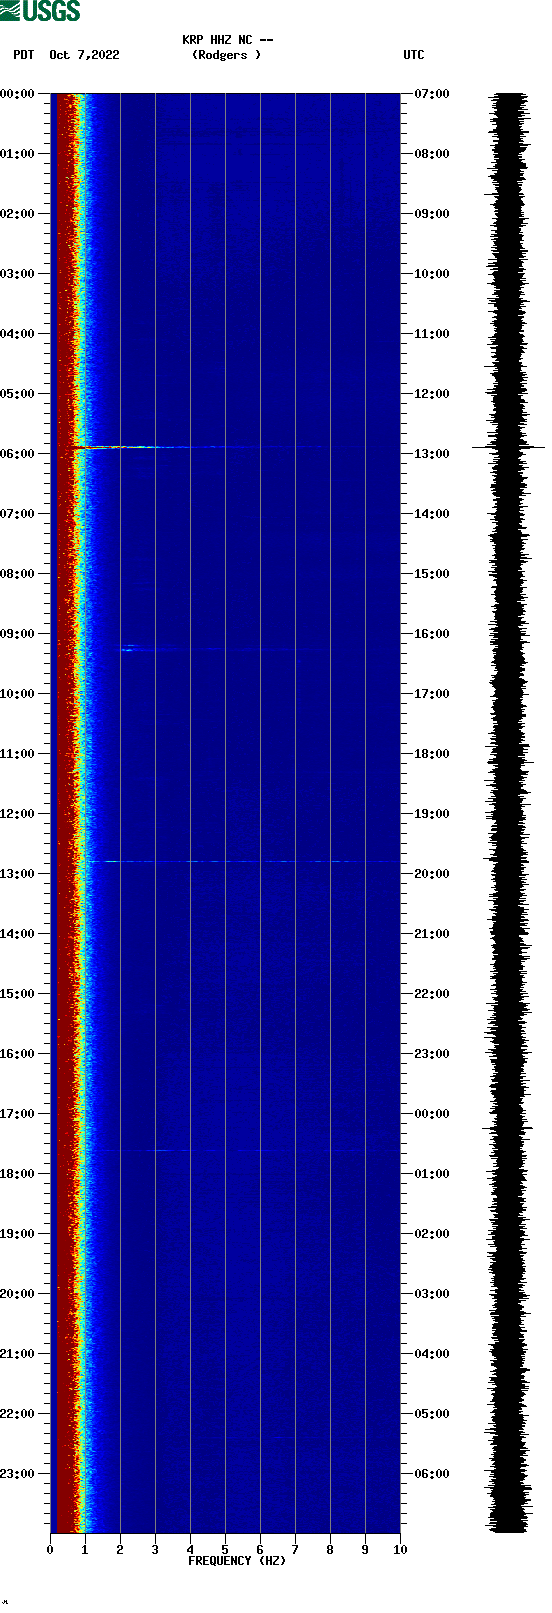552x1613 pixels.
Task: Click the 22:00 PDT time label
Action: (18, 1414)
